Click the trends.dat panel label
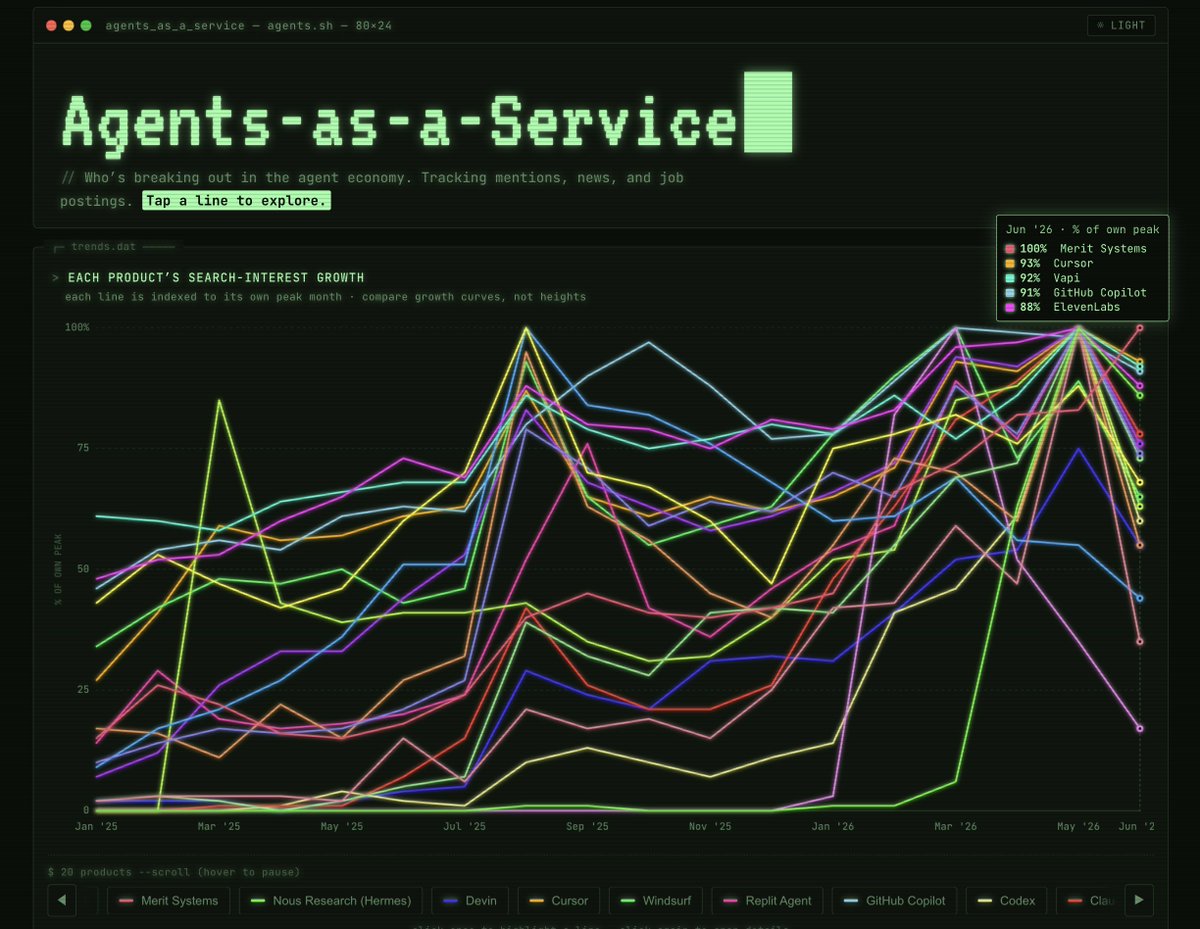The width and height of the screenshot is (1200, 929). click(105, 246)
